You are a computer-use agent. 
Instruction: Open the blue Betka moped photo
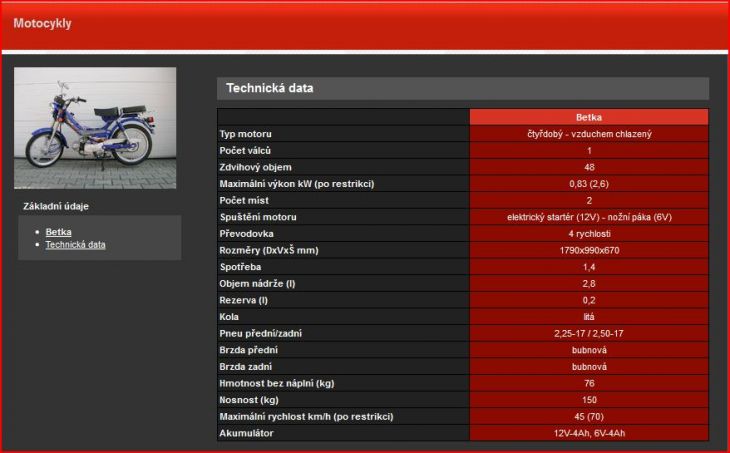[x=95, y=128]
